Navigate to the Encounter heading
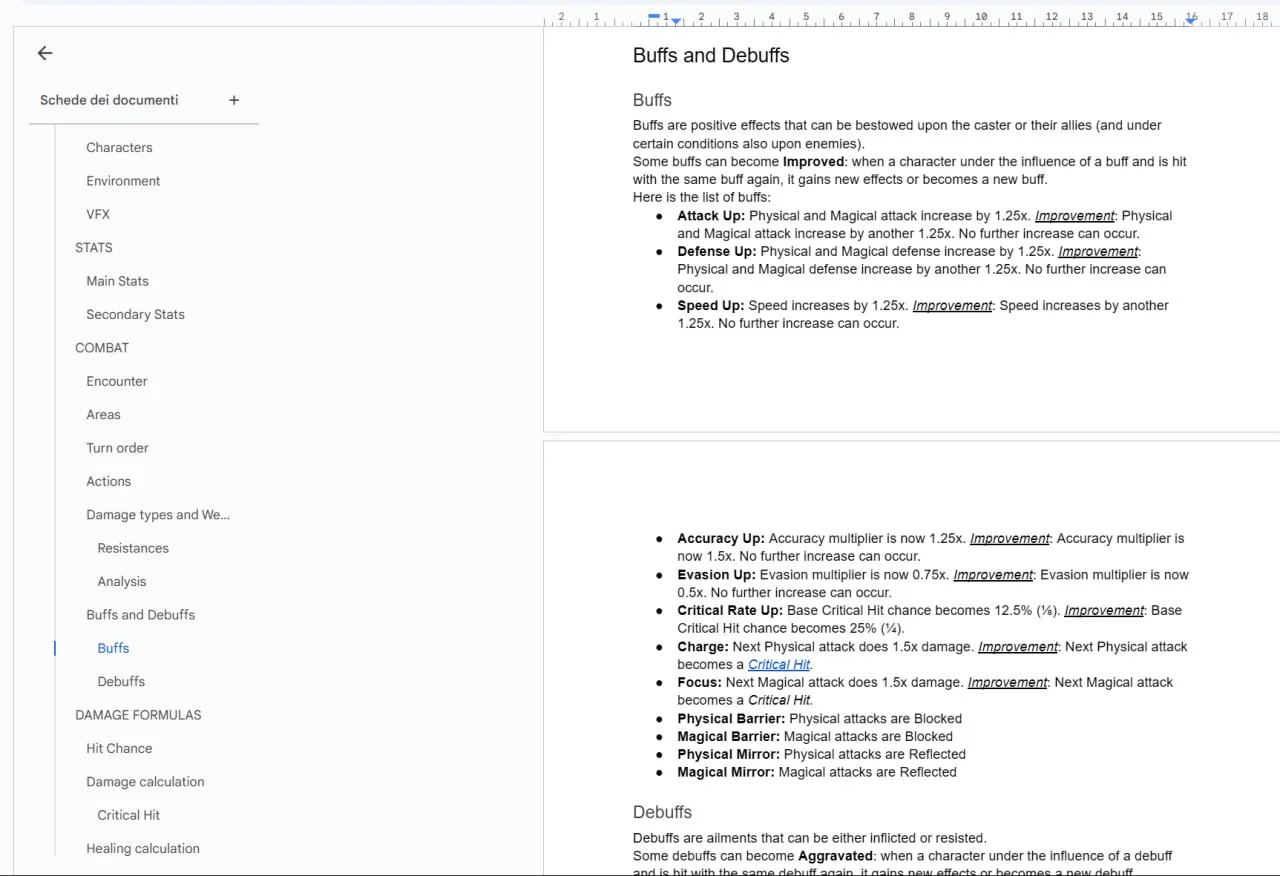The image size is (1280, 876). [x=117, y=381]
